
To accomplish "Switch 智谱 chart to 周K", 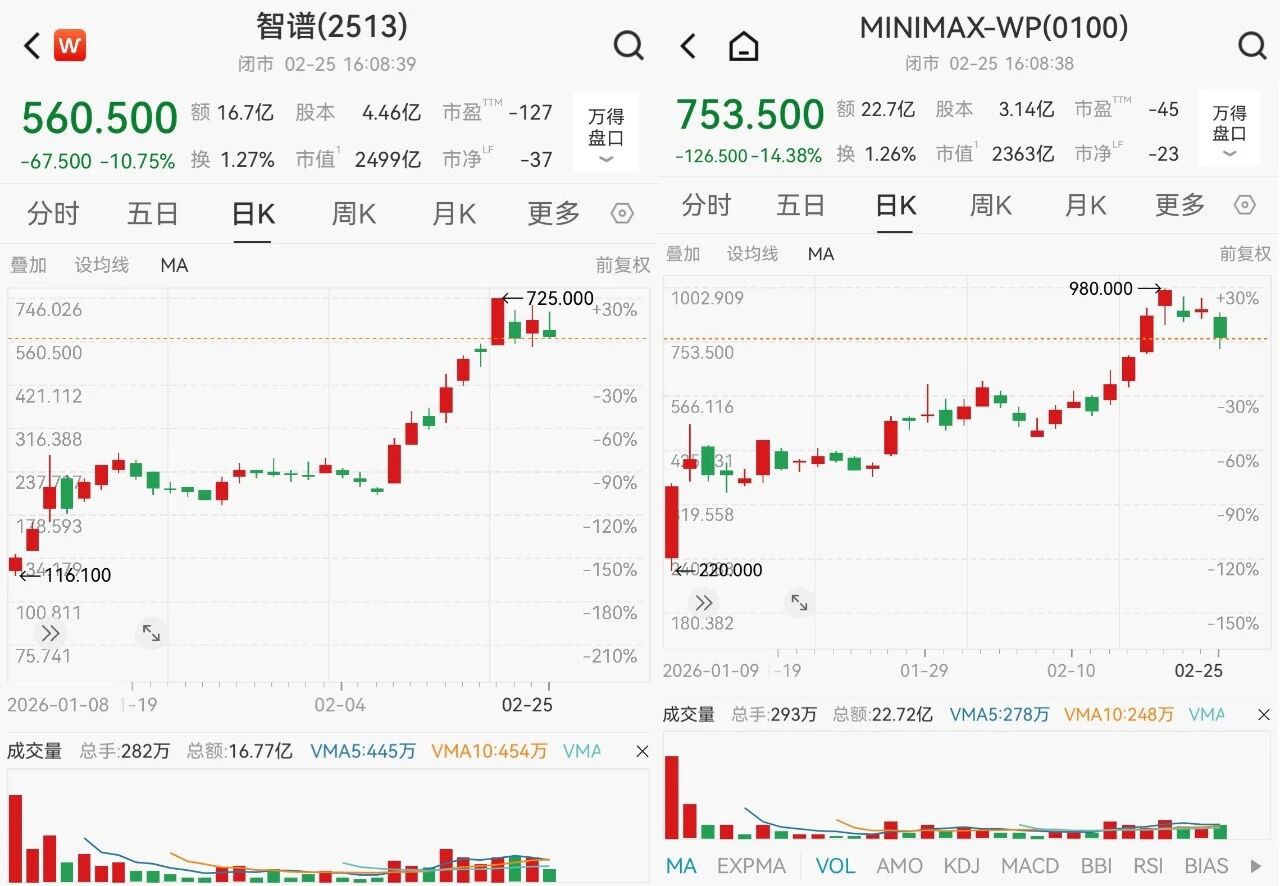I will tap(353, 213).
